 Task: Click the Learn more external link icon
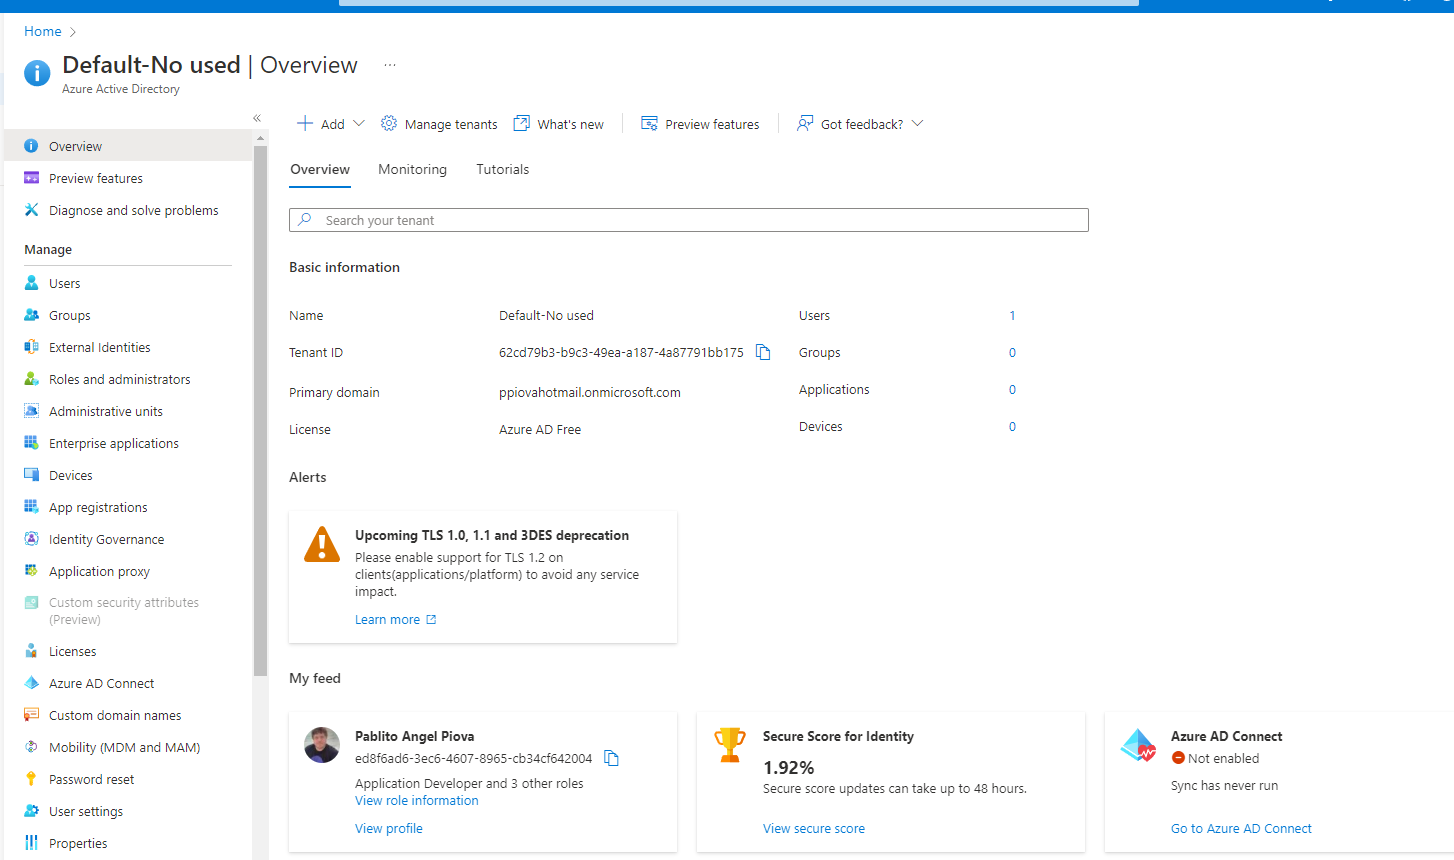point(431,619)
